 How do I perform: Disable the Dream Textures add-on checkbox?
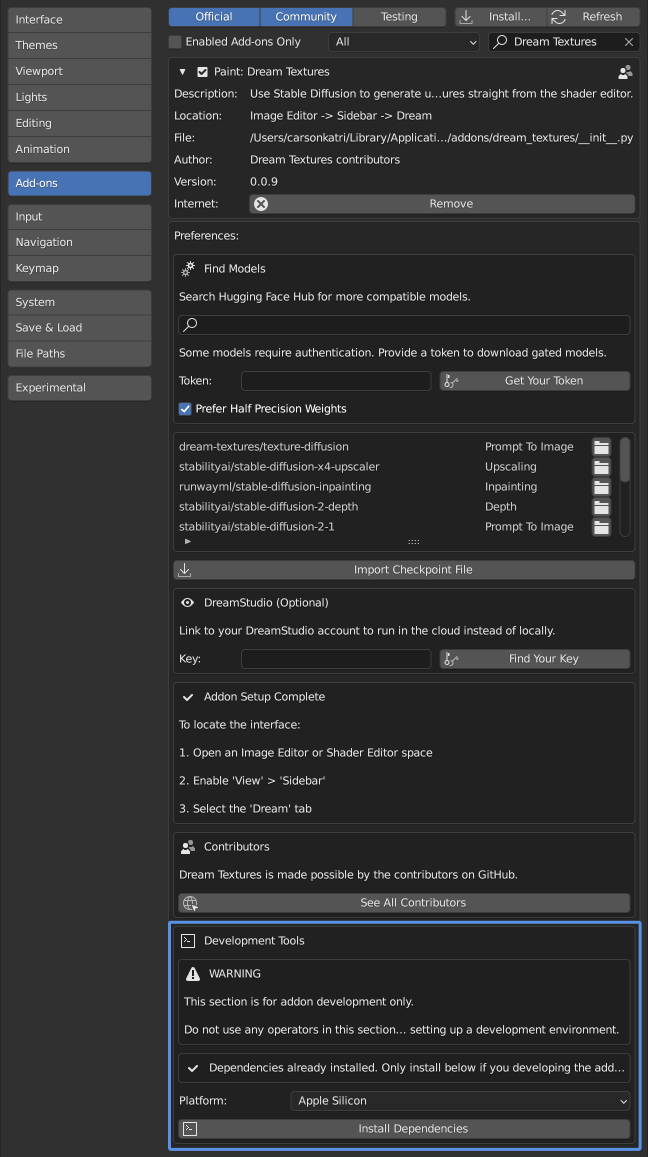tap(202, 72)
